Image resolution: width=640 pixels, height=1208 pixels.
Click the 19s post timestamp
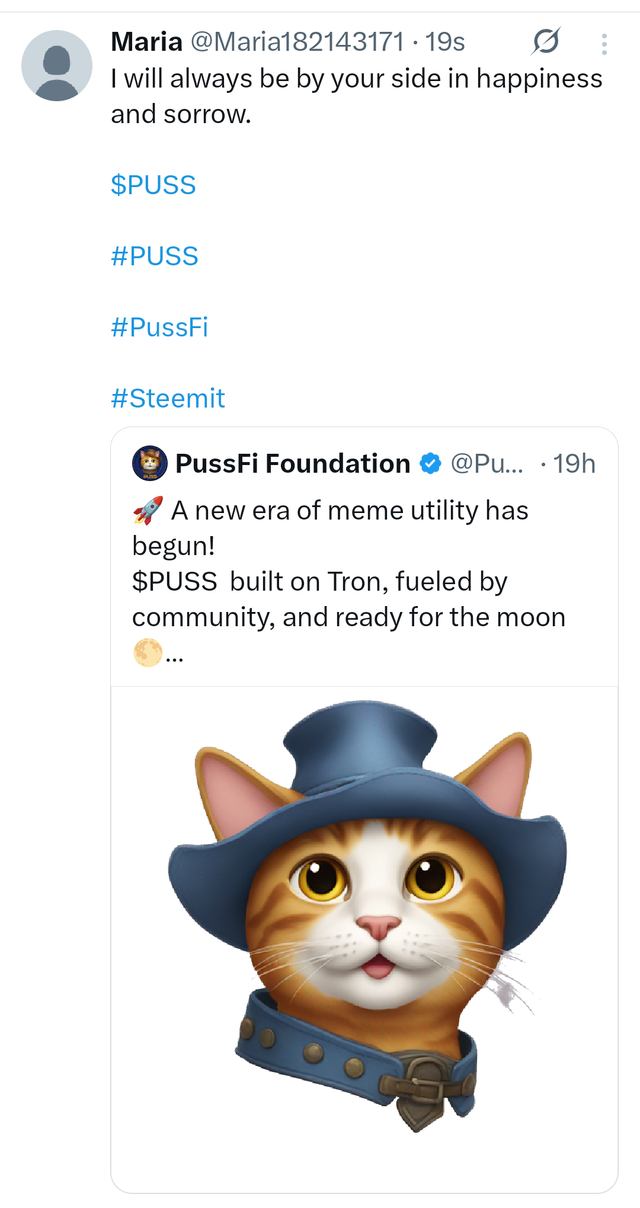pos(446,42)
